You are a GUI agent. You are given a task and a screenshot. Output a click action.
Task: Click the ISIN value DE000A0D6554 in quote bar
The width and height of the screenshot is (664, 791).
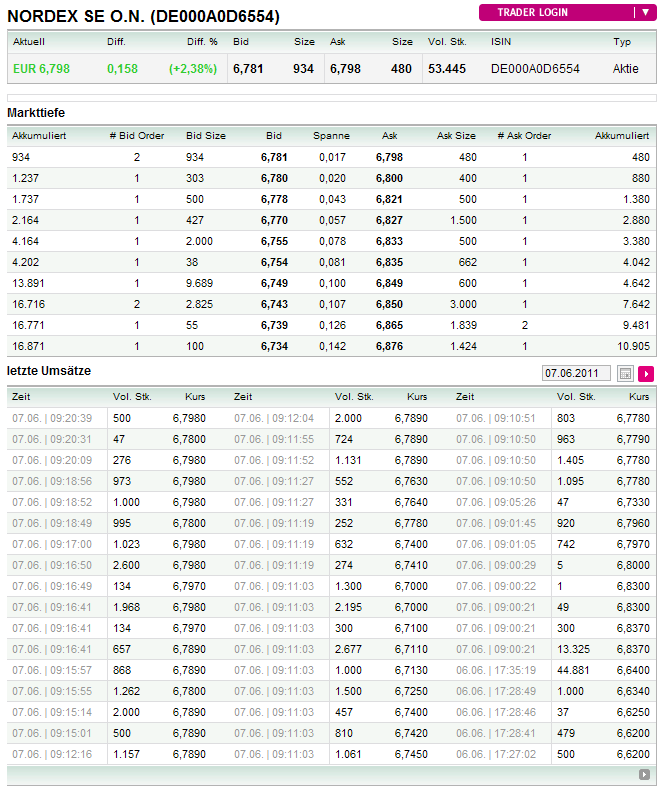[x=535, y=69]
